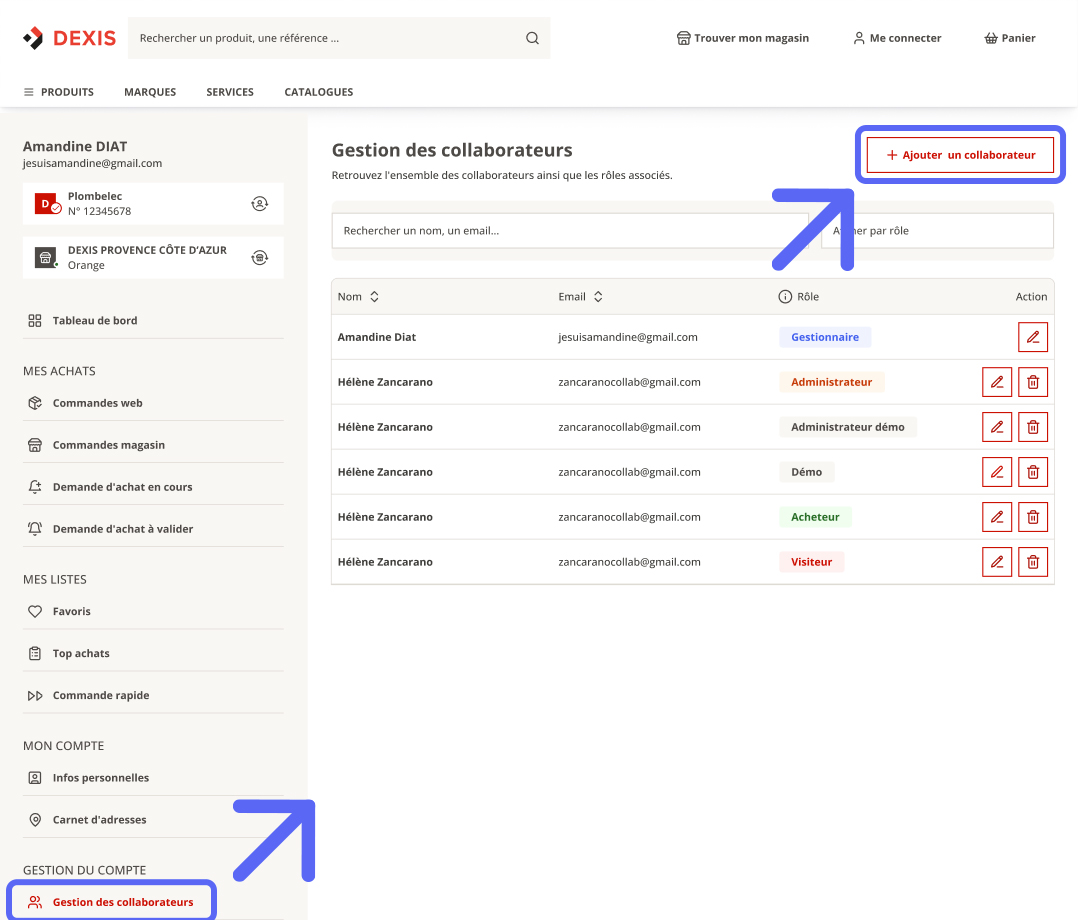
Task: Click the Démo role badge
Action: point(806,472)
